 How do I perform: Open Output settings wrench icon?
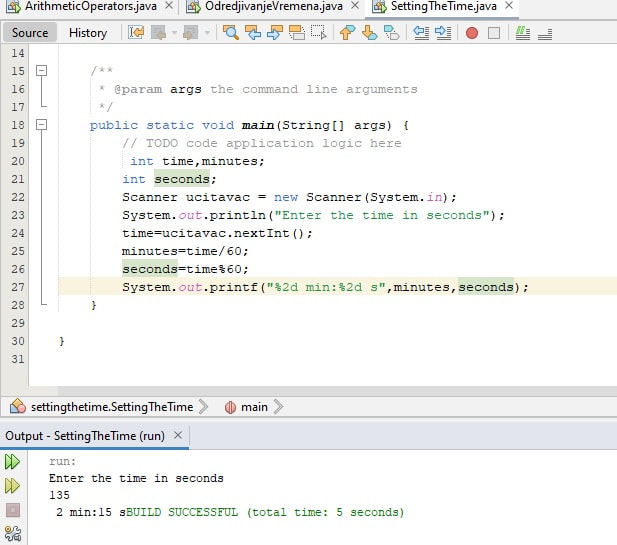[13, 534]
